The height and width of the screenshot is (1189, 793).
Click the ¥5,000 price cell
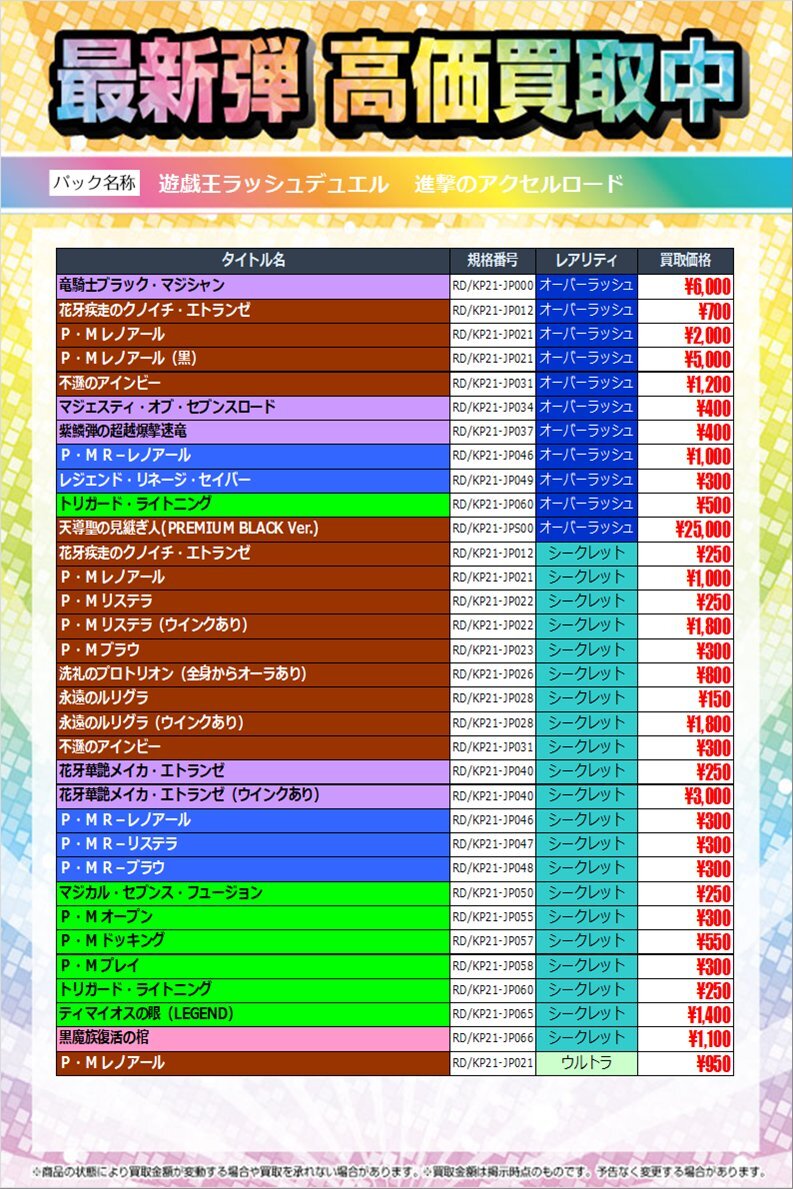click(x=685, y=359)
